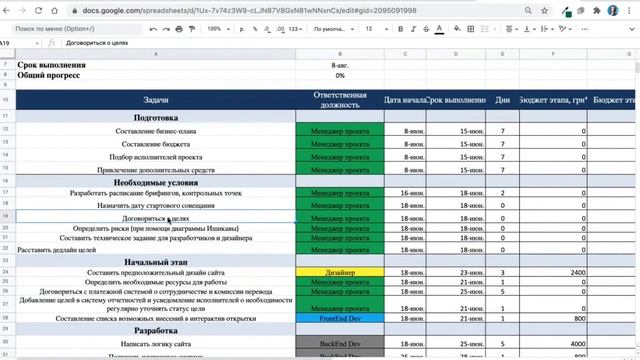This screenshot has width=640, height=360.
Task: Open the text wrapping dropdown
Action: (547, 29)
